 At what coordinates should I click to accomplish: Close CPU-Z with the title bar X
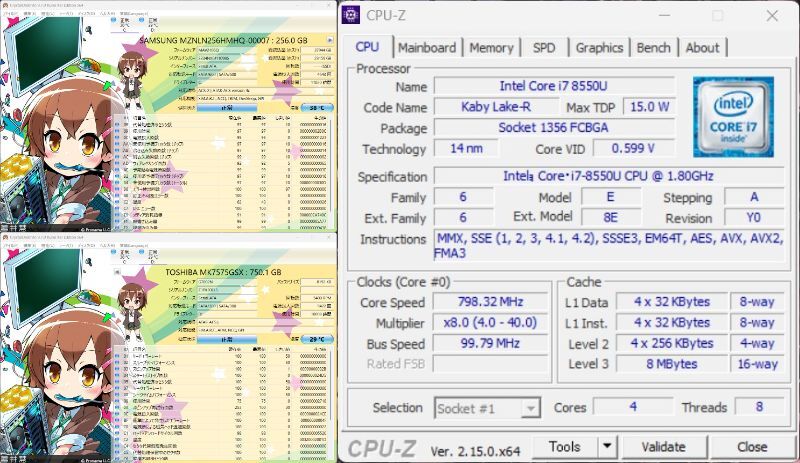click(772, 15)
